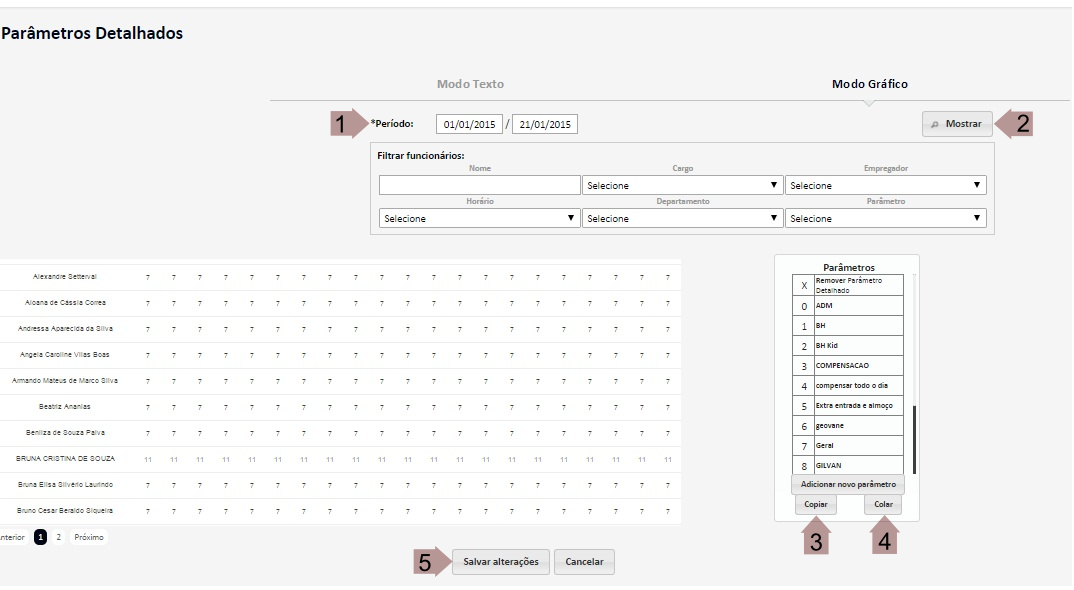Switch to Modo Texto tab
This screenshot has width=1074, height=590.
pyautogui.click(x=470, y=84)
